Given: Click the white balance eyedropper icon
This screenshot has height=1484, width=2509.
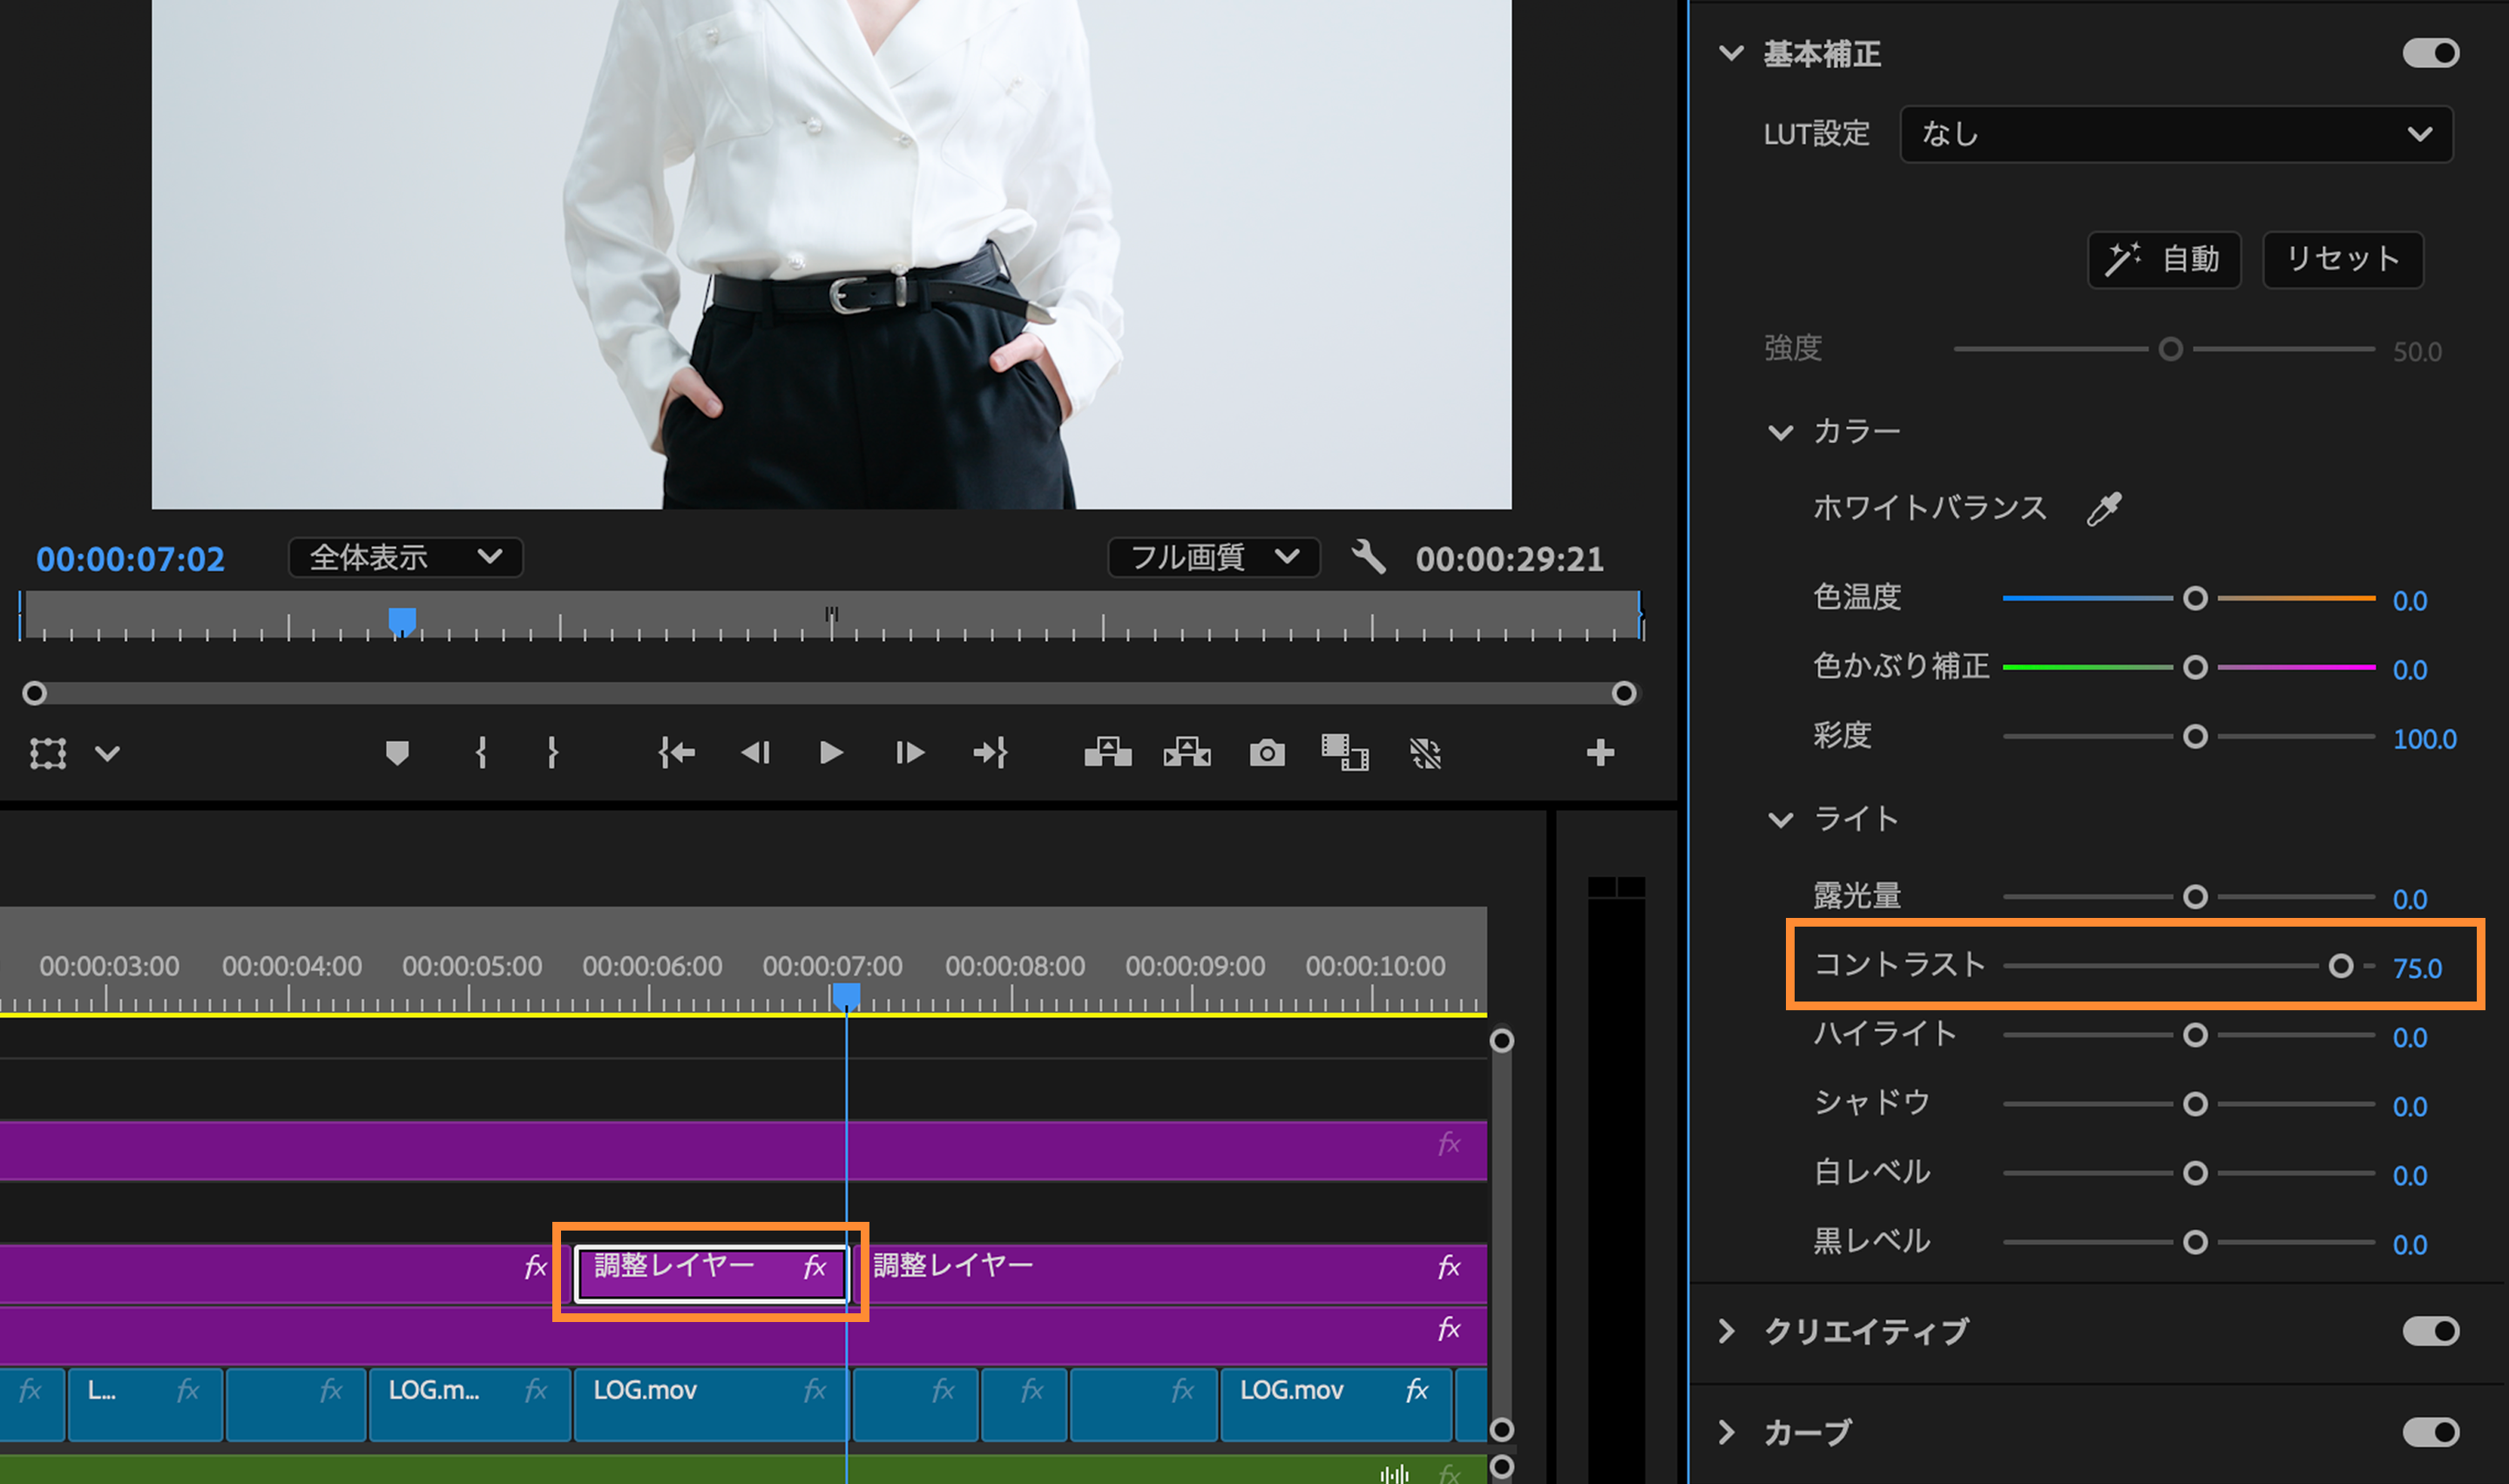Looking at the screenshot, I should [x=2104, y=508].
